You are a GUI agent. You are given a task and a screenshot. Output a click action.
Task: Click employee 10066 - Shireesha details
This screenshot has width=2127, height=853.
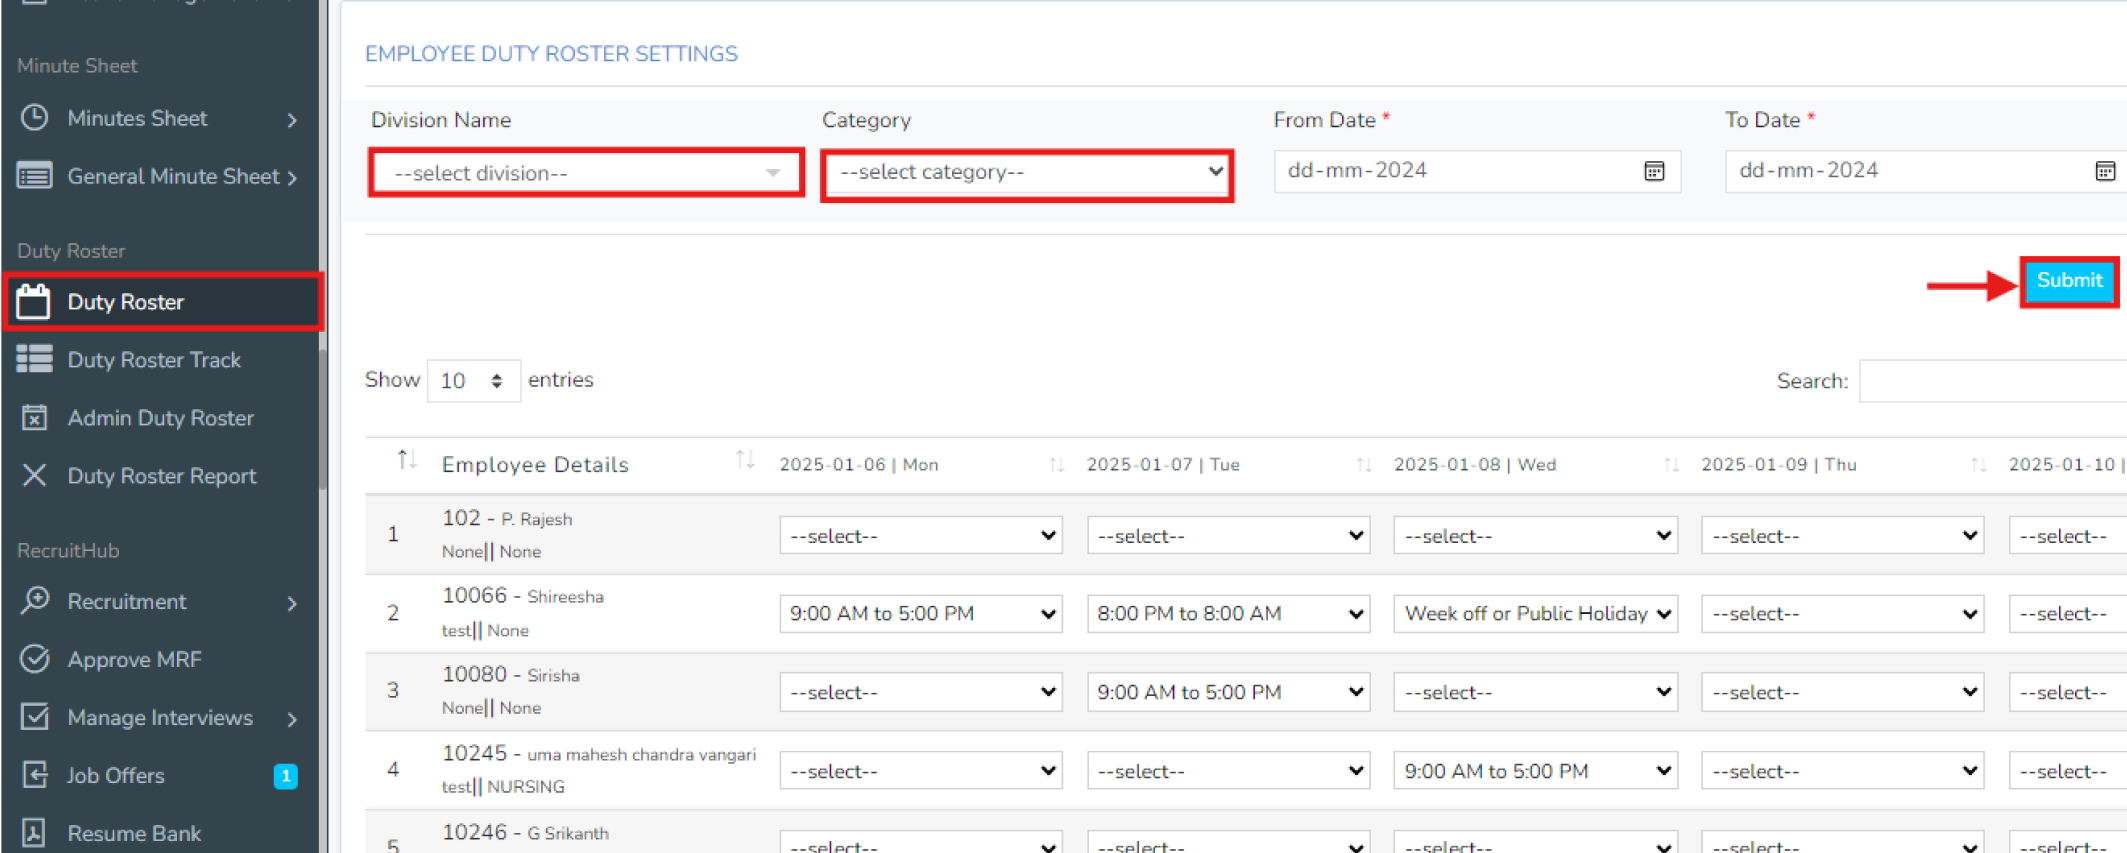[523, 612]
